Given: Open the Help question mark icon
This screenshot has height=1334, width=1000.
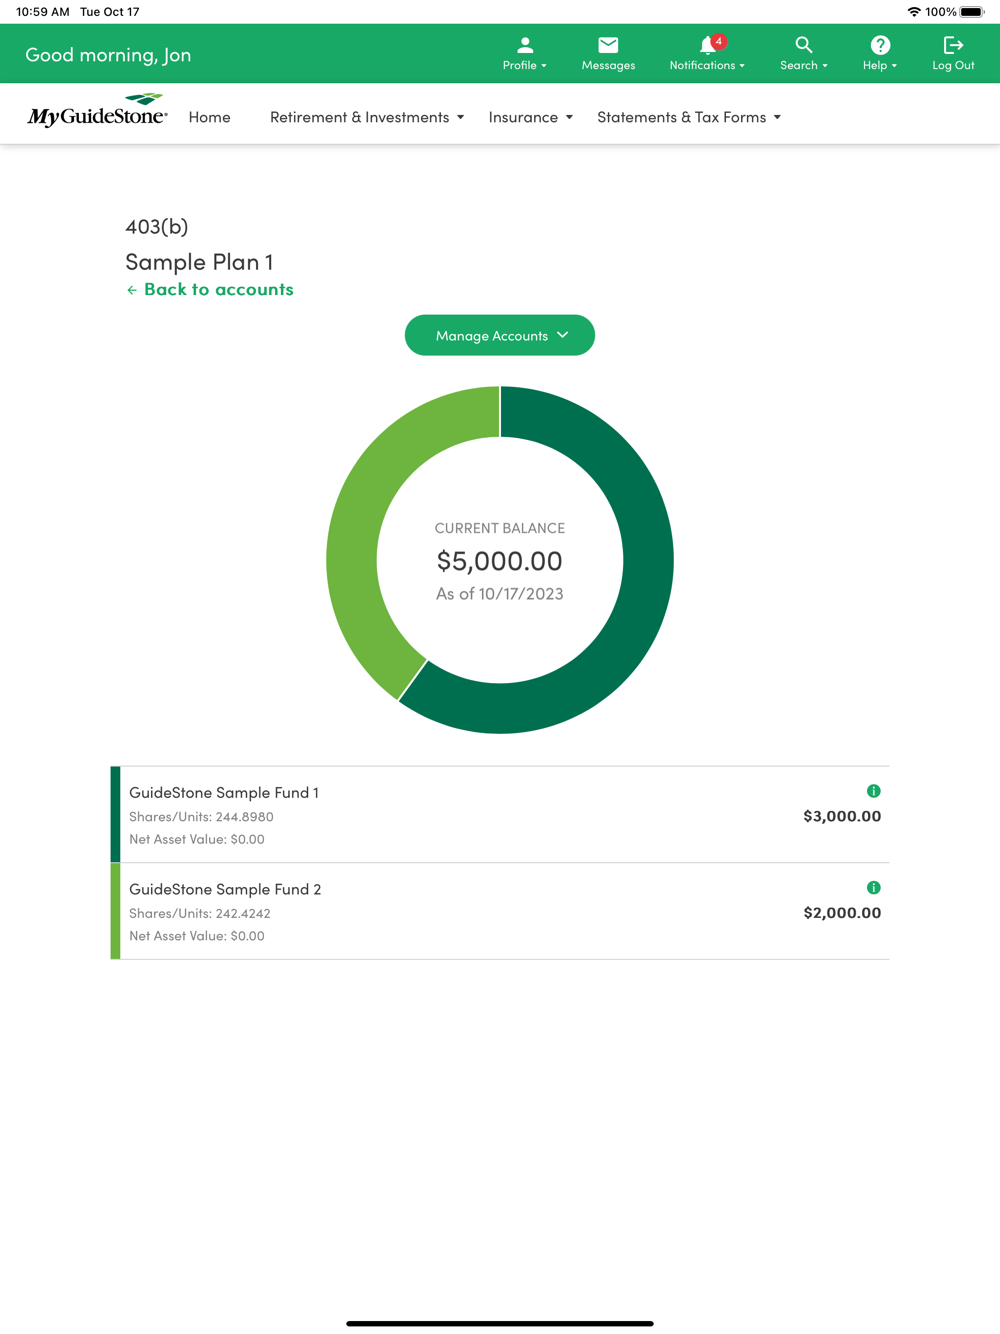Looking at the screenshot, I should point(880,45).
